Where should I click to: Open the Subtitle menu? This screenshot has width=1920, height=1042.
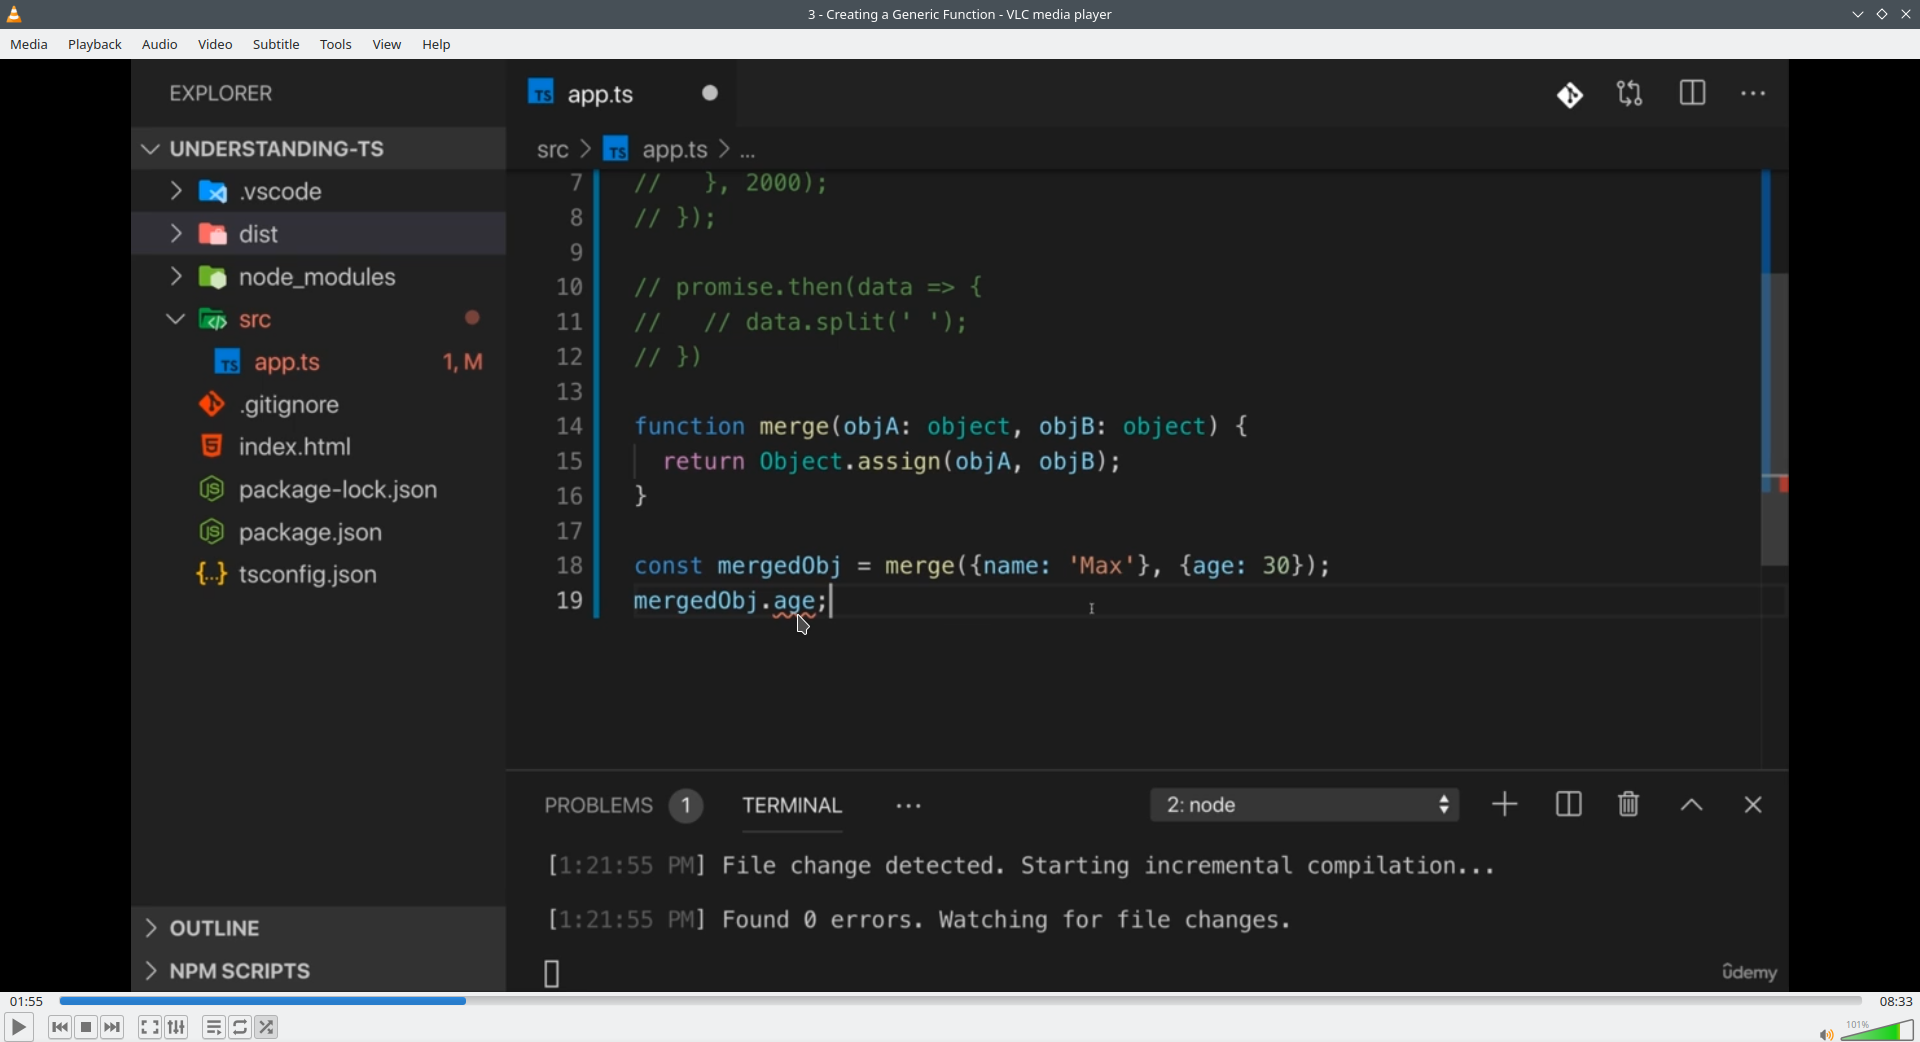tap(277, 45)
